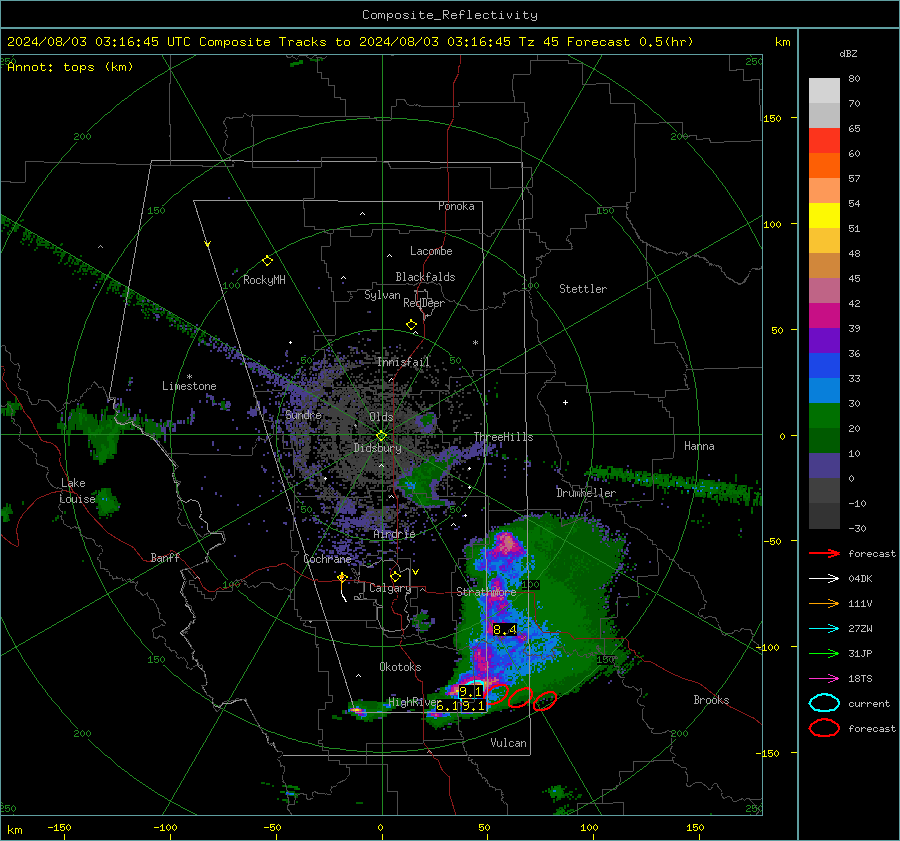This screenshot has width=900, height=841.
Task: Select the cyan 27ZW track arrow
Action: pos(824,629)
